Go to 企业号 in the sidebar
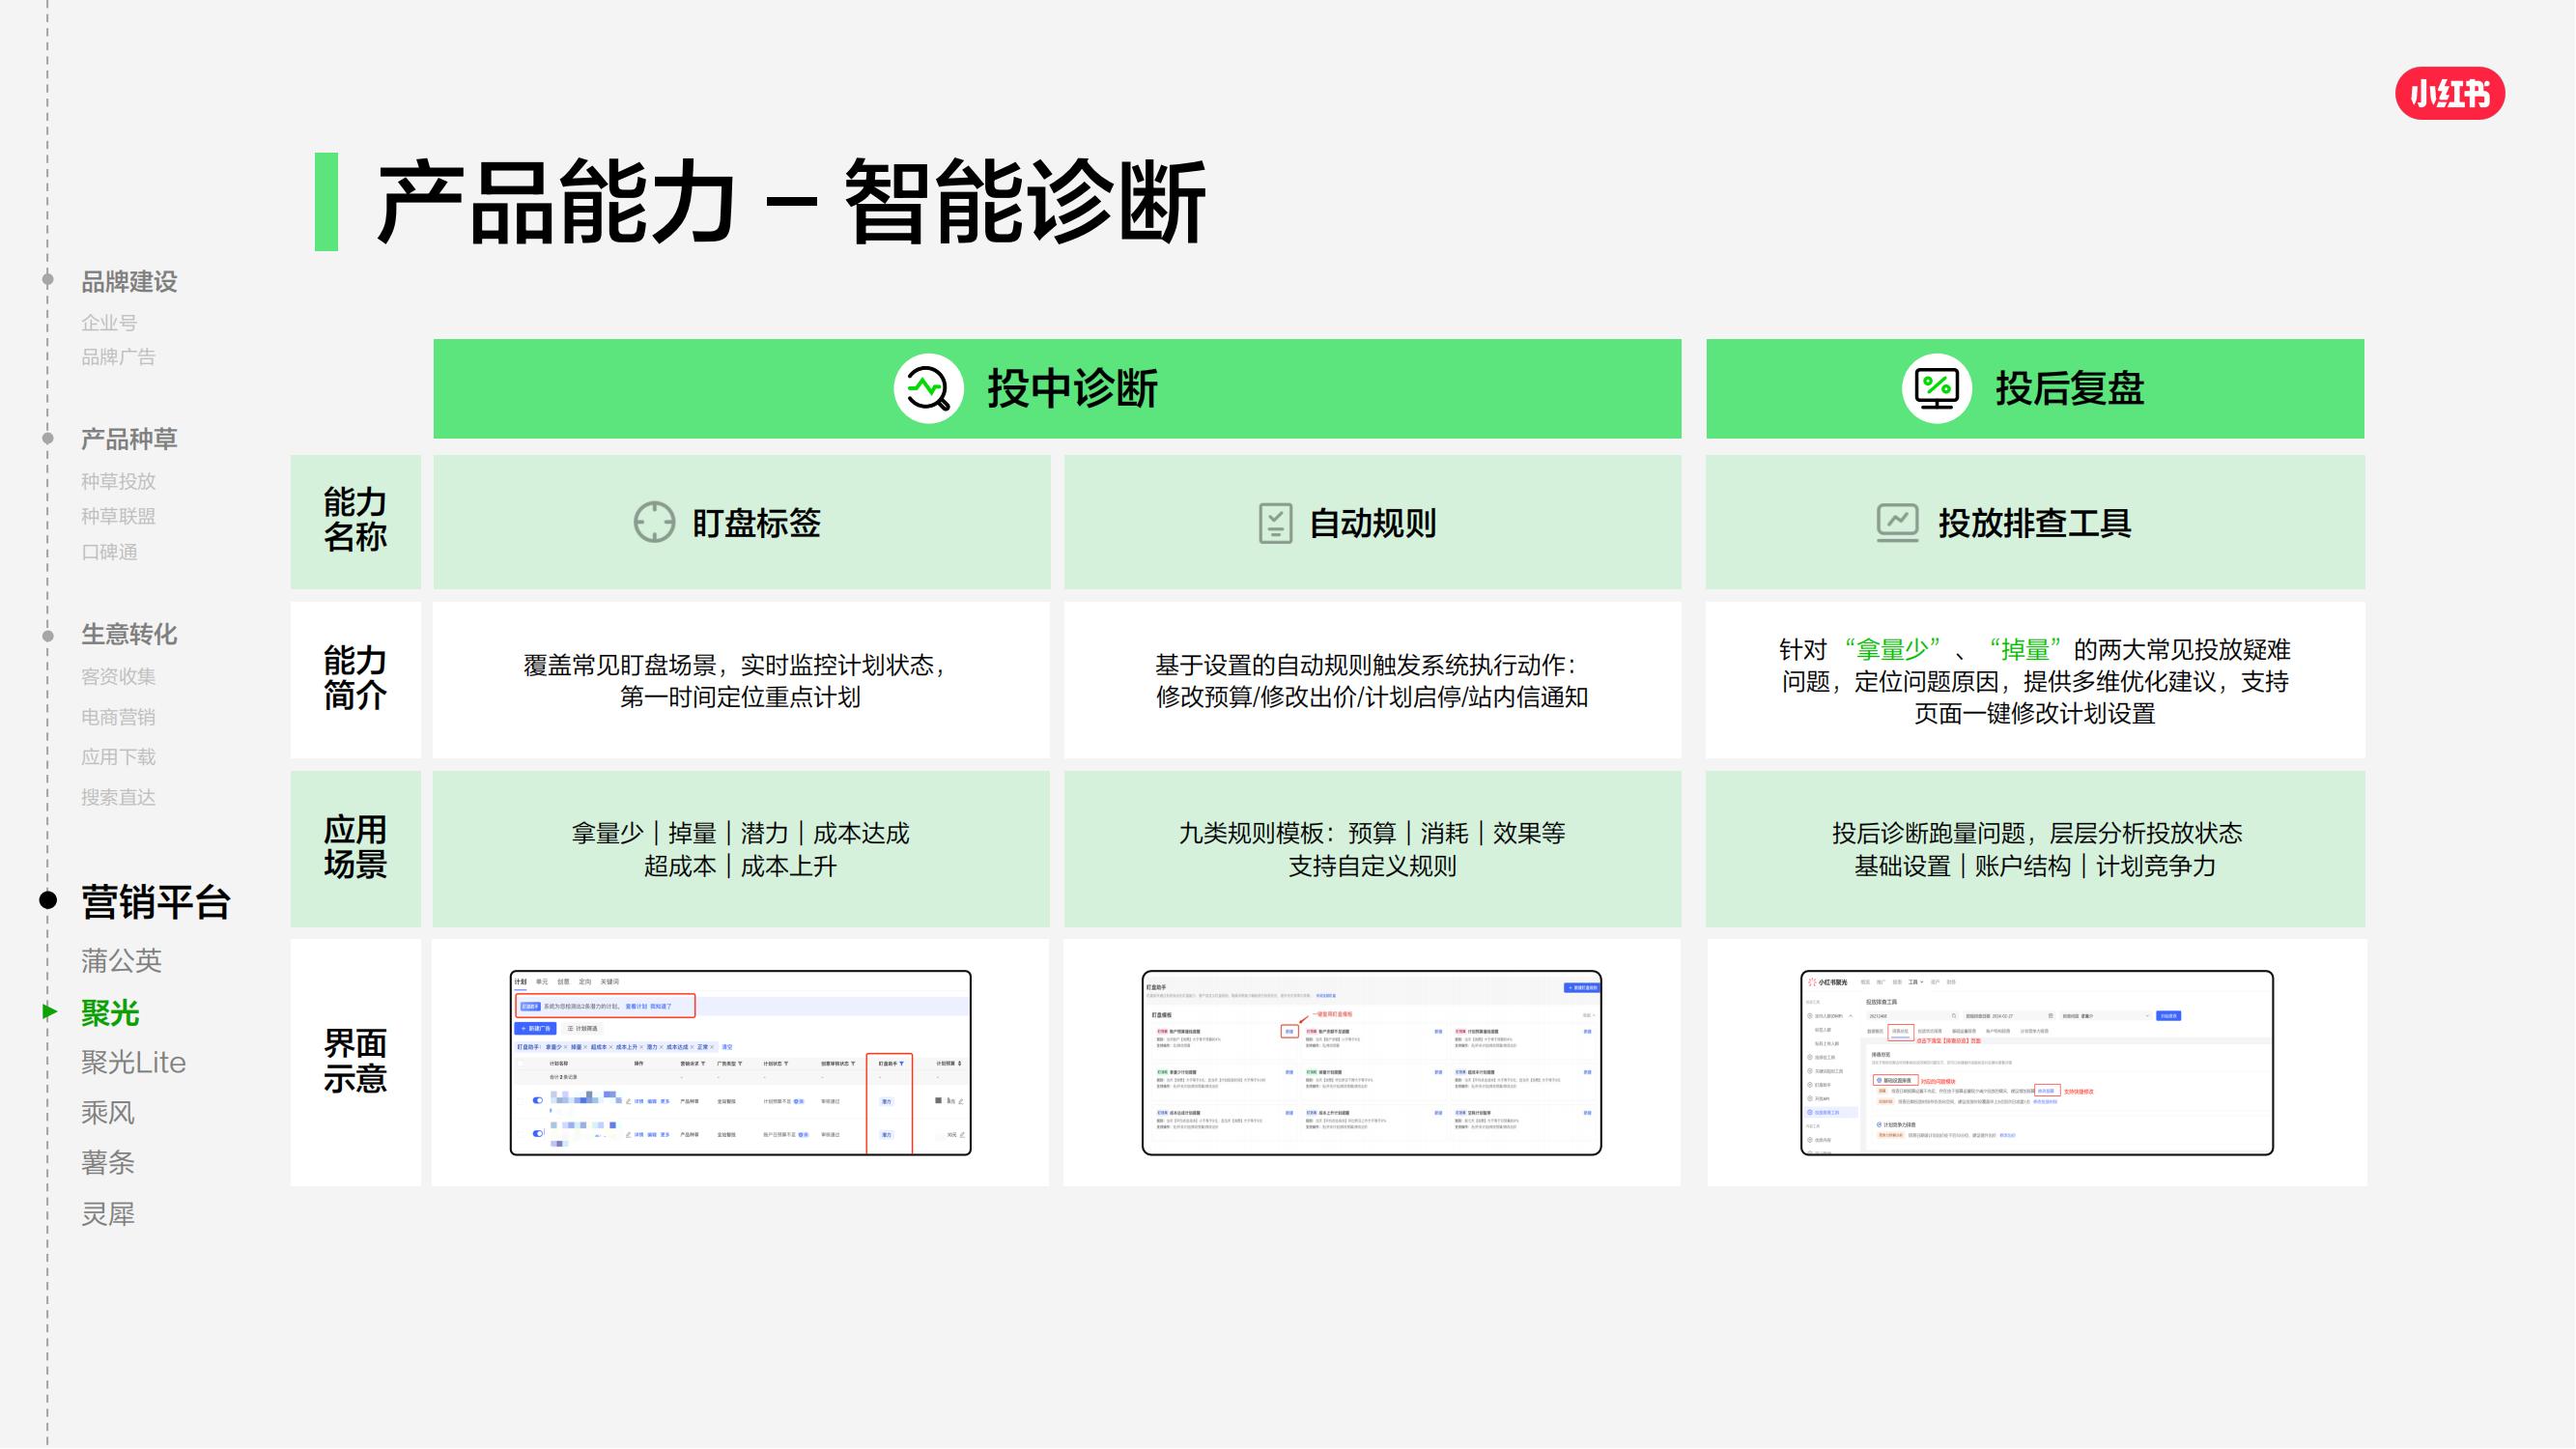The width and height of the screenshot is (2576, 1449). pos(109,322)
